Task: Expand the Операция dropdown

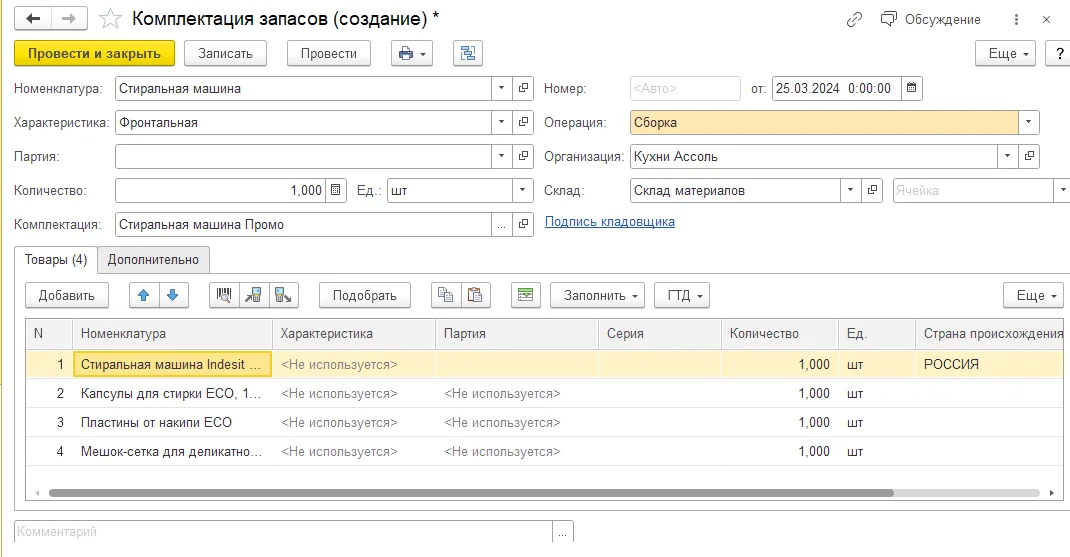Action: point(1028,122)
